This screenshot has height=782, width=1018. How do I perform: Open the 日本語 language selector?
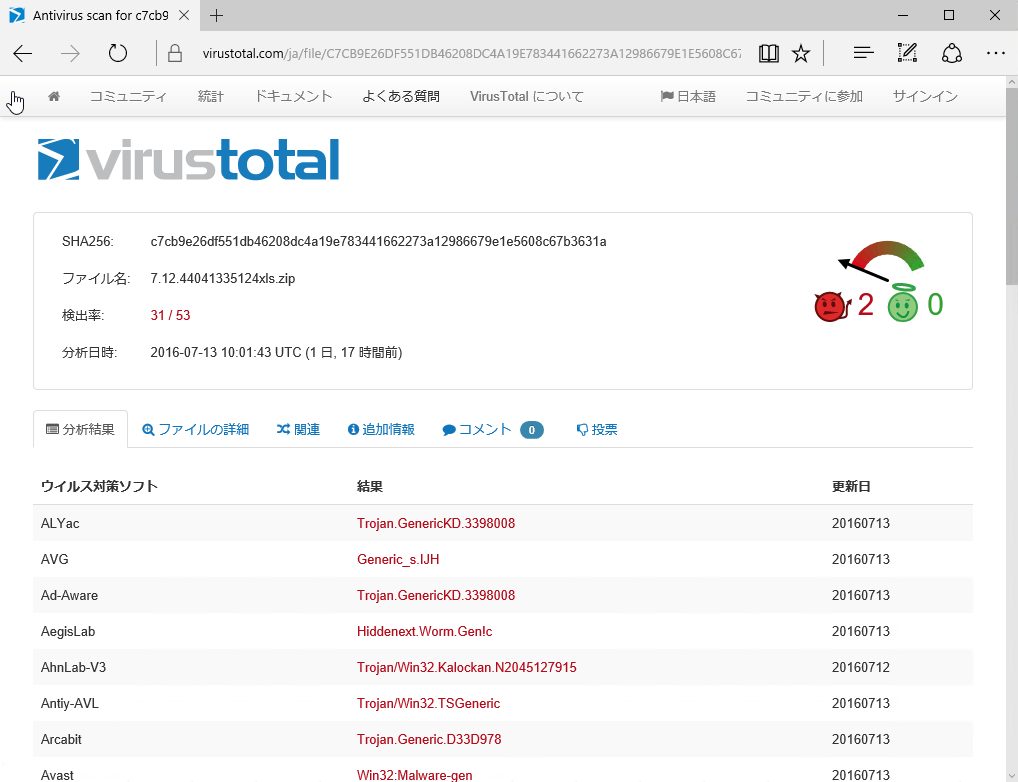click(688, 96)
